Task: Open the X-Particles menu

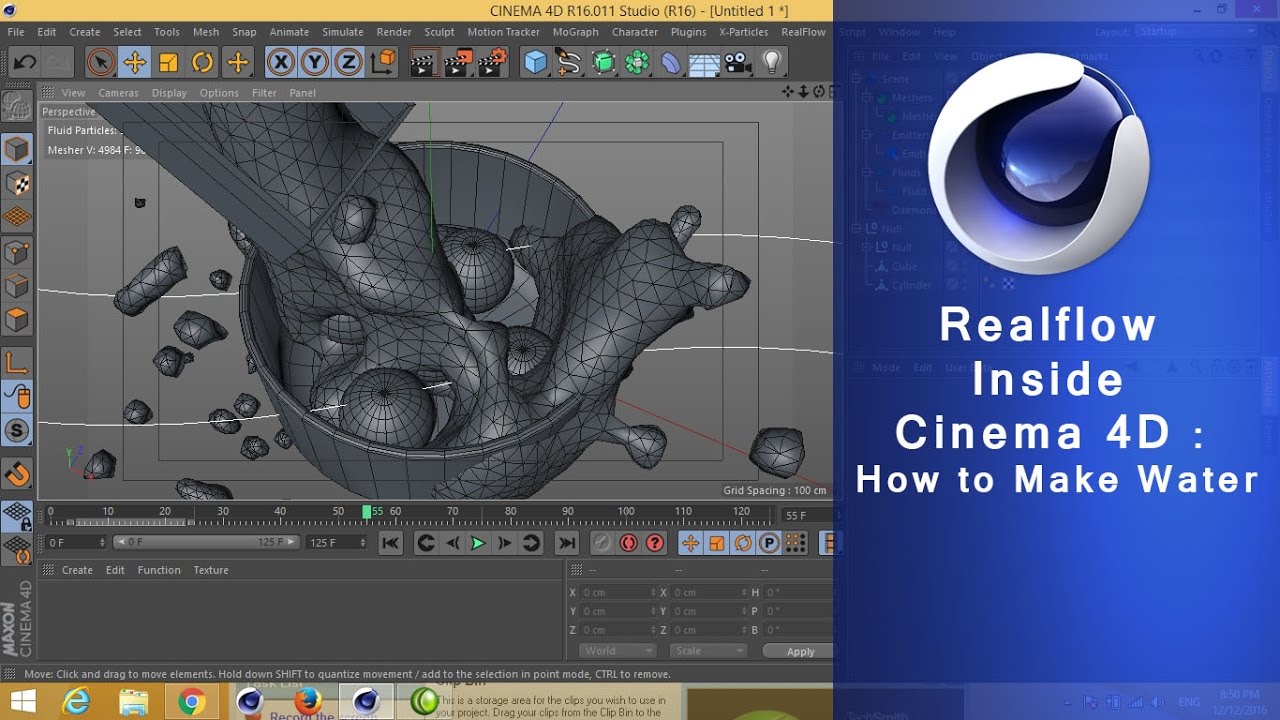Action: pyautogui.click(x=743, y=32)
